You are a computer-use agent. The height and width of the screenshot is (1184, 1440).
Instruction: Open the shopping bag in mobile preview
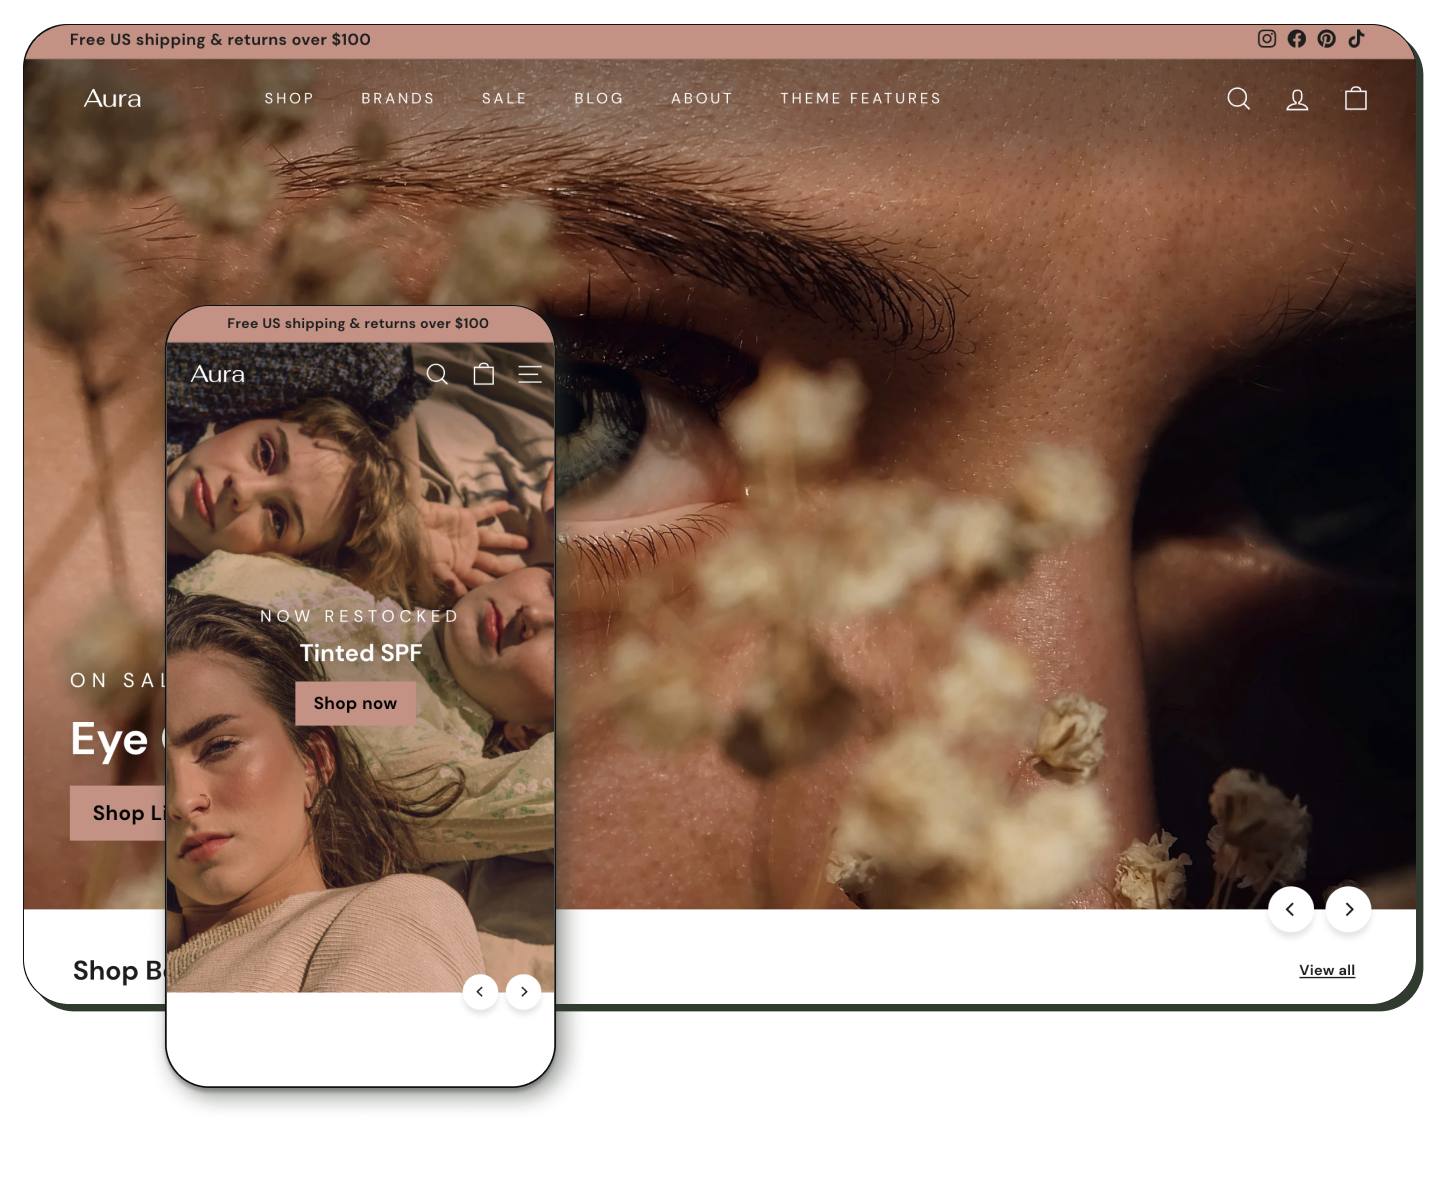484,374
